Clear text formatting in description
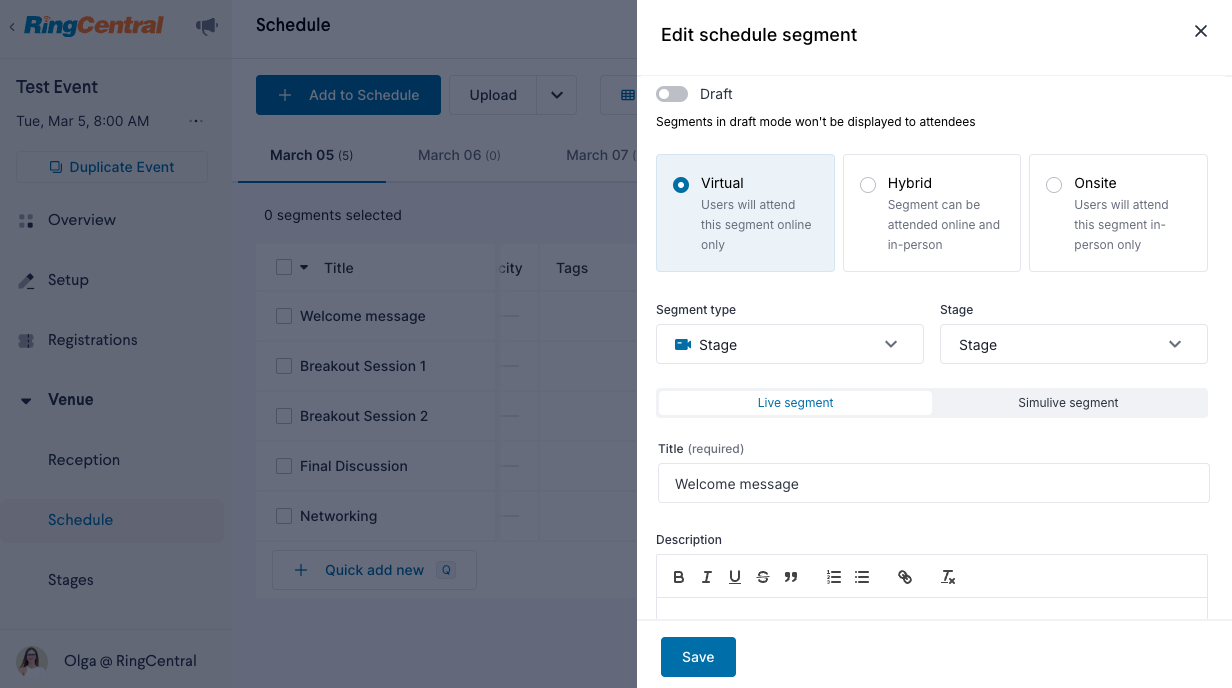The image size is (1232, 688). (948, 577)
